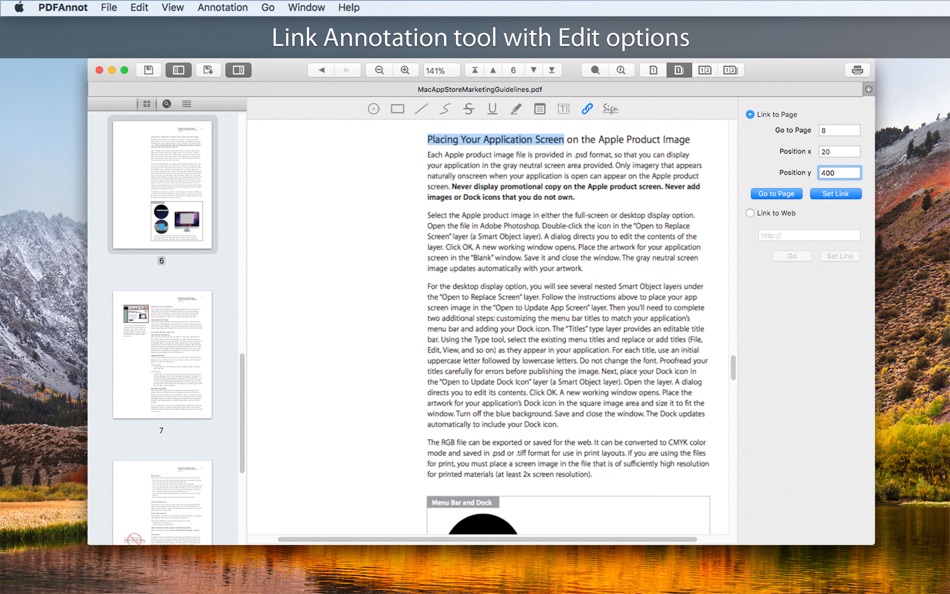Open page 7 thumbnail
Image resolution: width=950 pixels, height=594 pixels.
162,355
